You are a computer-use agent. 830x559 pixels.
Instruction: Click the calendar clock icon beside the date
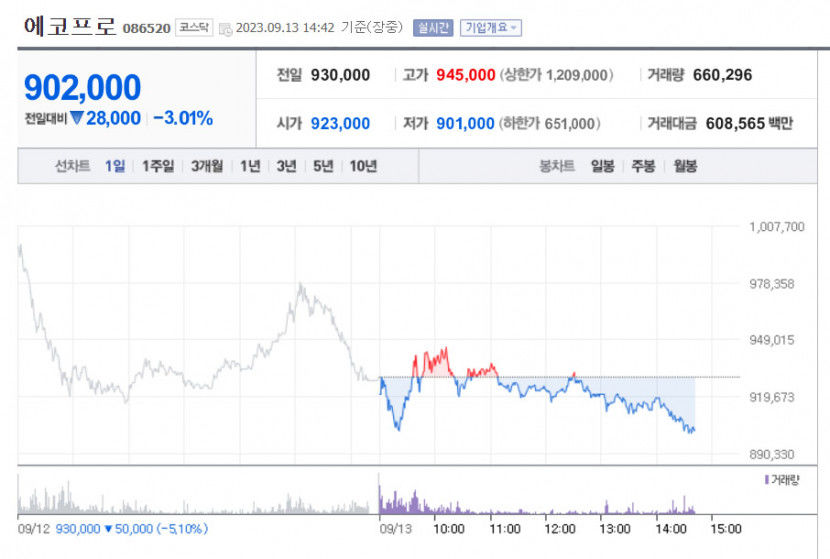click(x=225, y=29)
